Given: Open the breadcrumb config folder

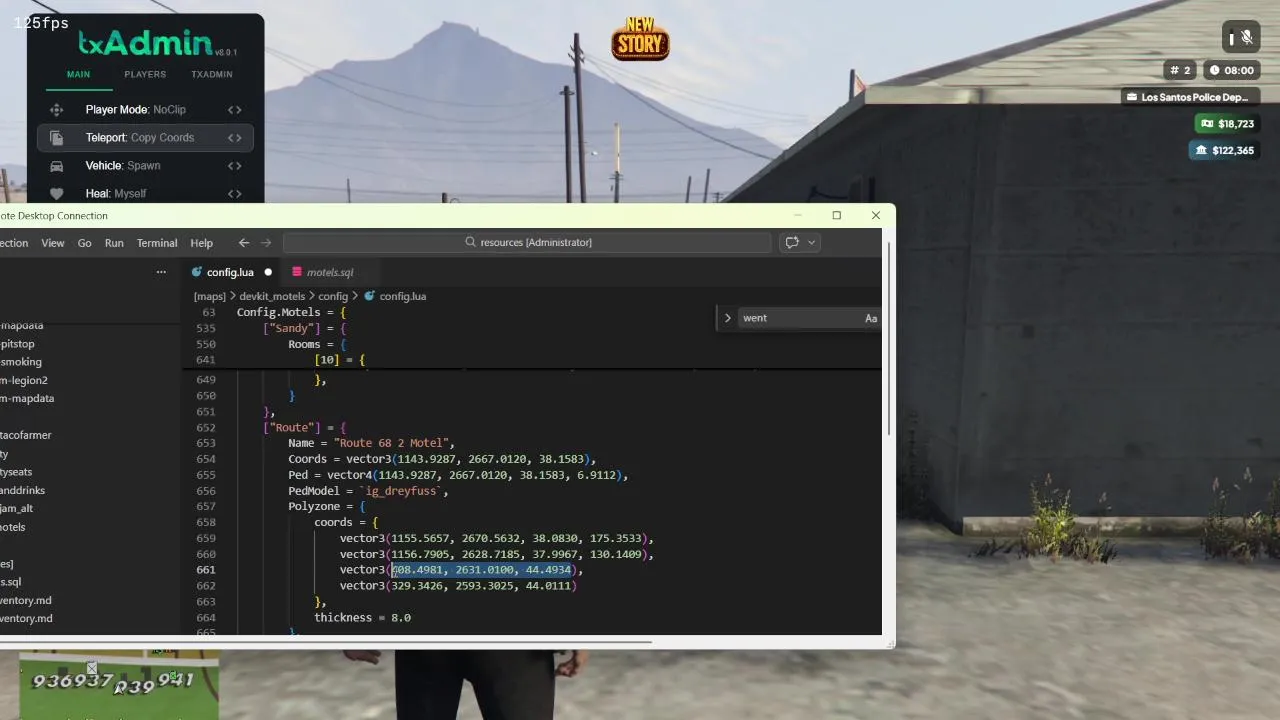Looking at the screenshot, I should coord(333,296).
